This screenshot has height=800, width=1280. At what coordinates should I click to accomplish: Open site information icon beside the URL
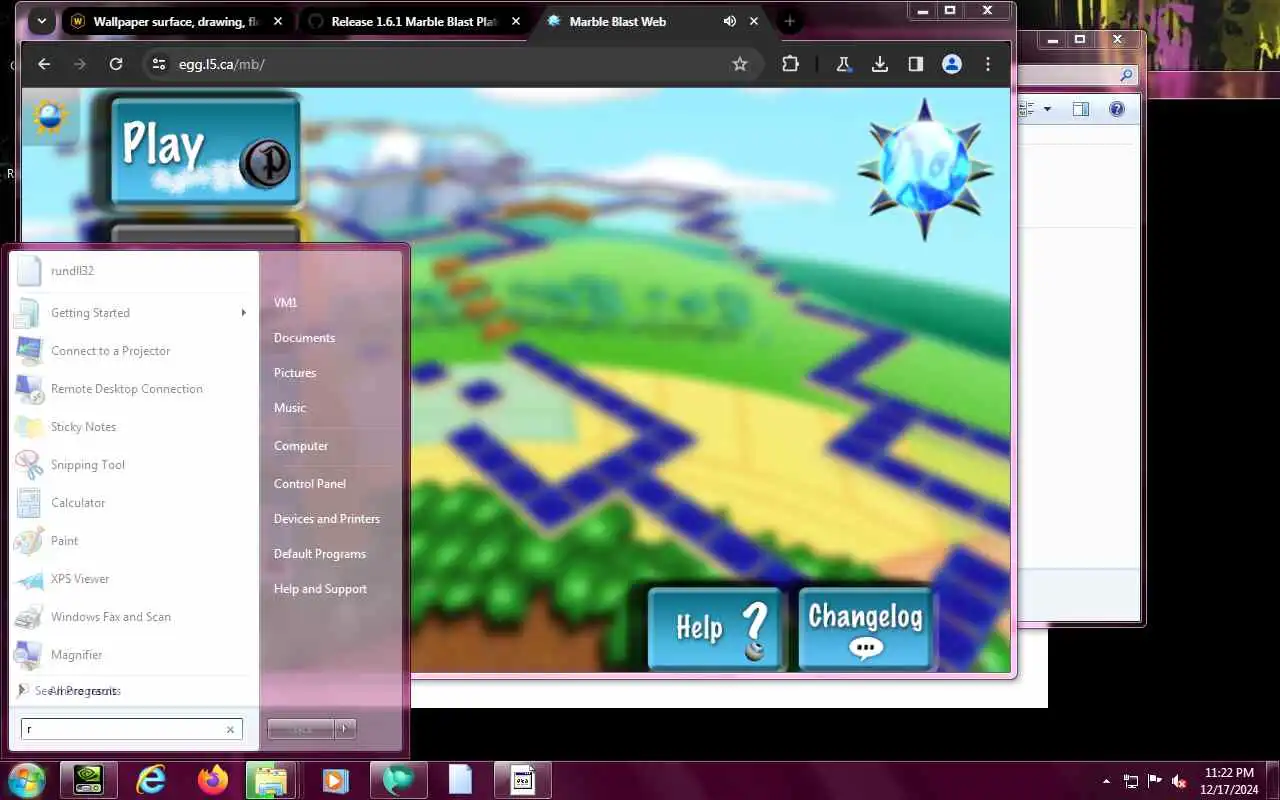(x=158, y=64)
